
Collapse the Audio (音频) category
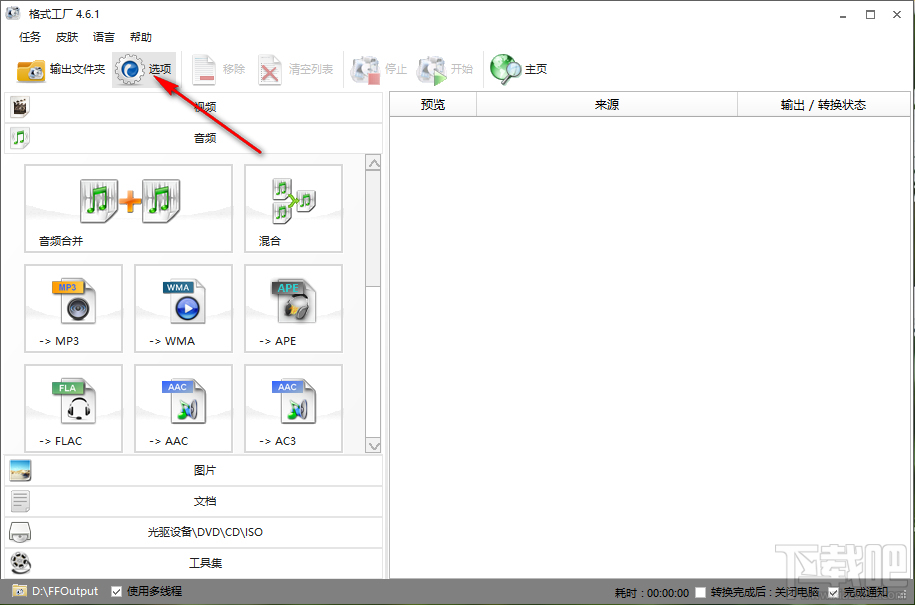[x=194, y=138]
